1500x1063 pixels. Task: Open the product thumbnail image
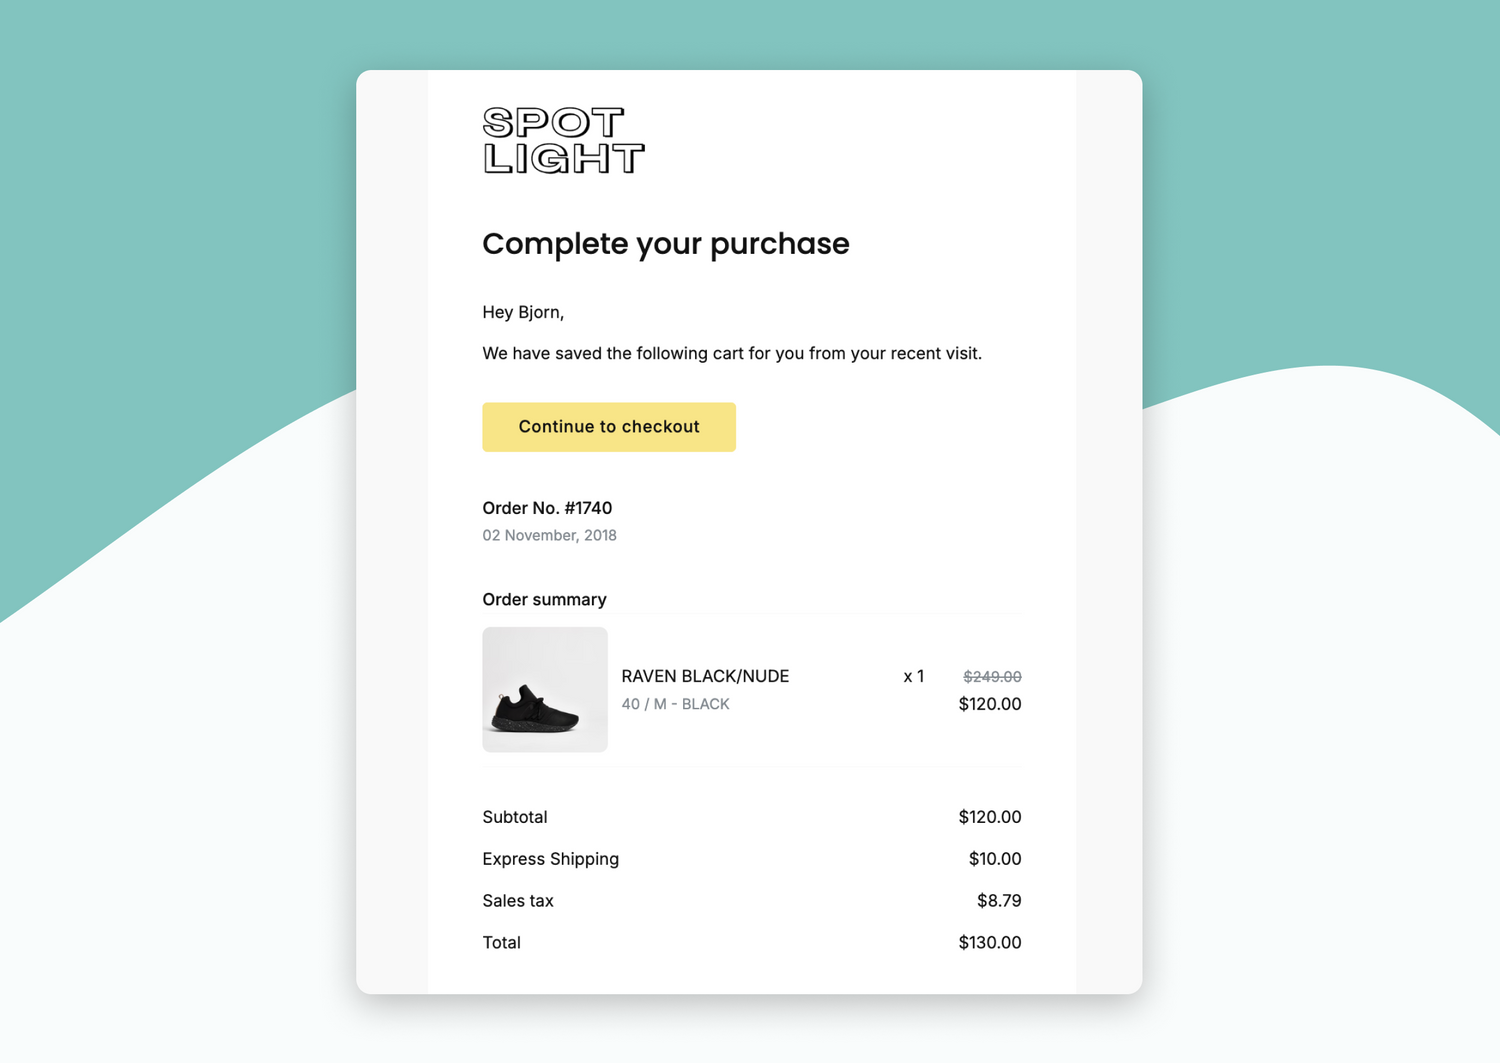point(545,689)
